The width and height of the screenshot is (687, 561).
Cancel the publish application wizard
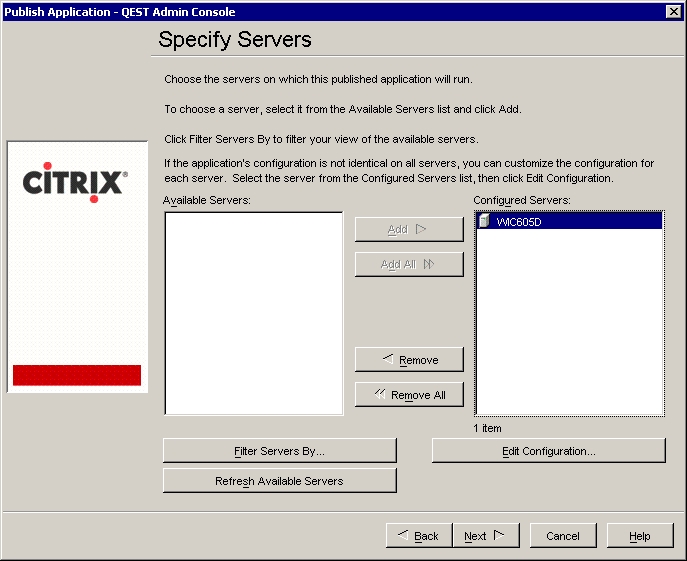[562, 536]
